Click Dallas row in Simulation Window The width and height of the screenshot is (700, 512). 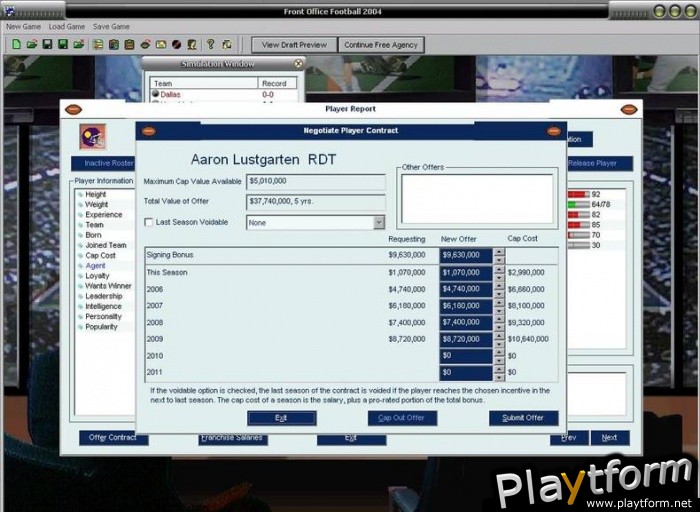[x=224, y=95]
